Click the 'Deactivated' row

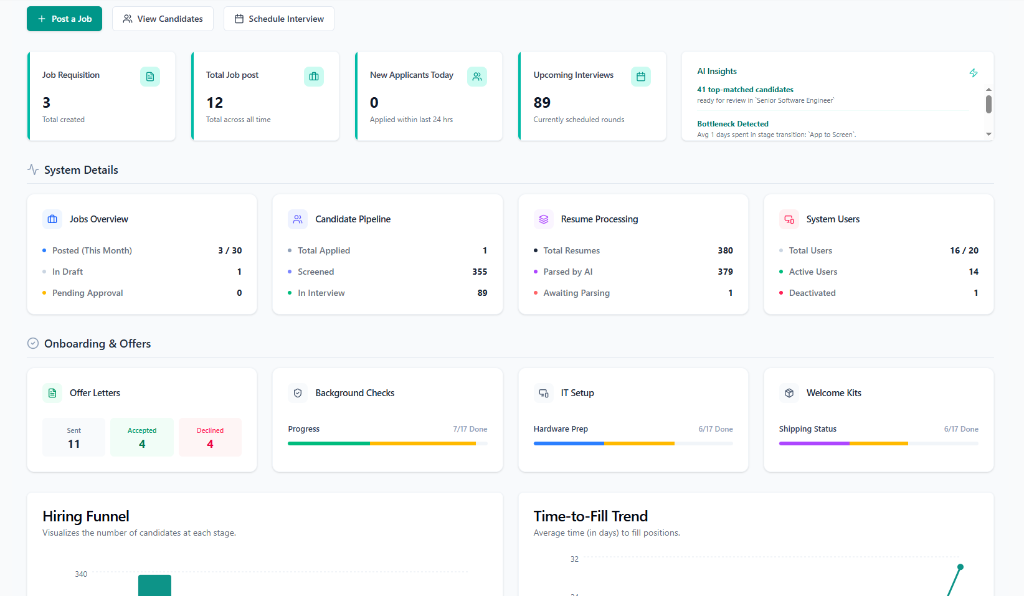point(878,293)
